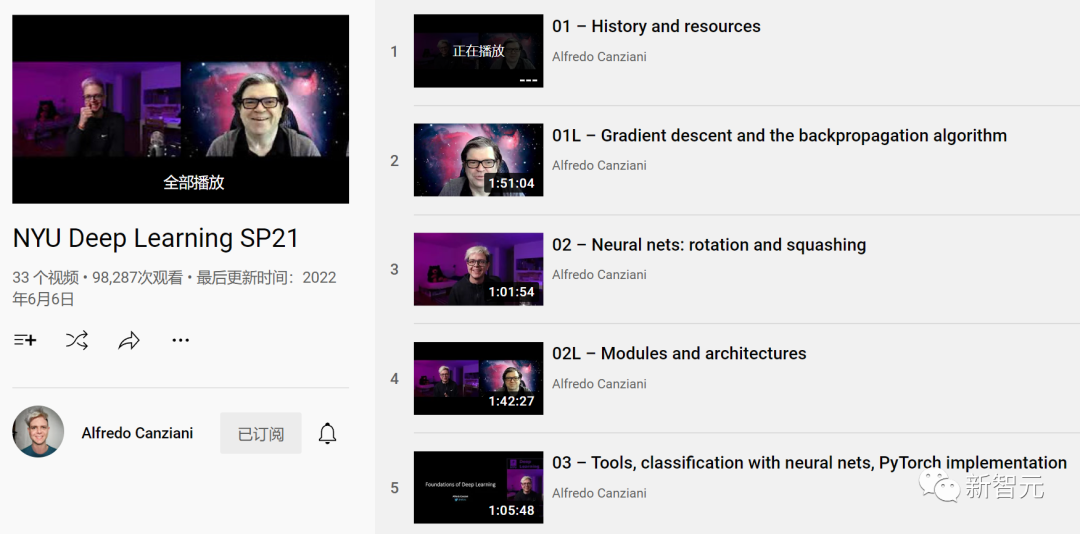Click index number 3 in playlist
This screenshot has height=534, width=1080.
click(x=394, y=269)
